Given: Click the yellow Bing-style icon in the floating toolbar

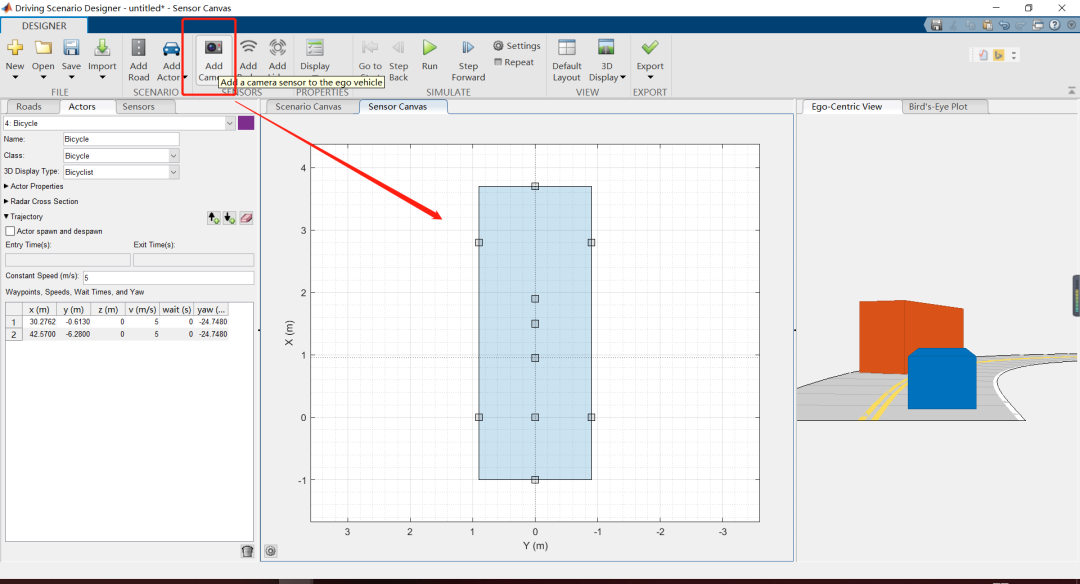Looking at the screenshot, I should tap(999, 55).
